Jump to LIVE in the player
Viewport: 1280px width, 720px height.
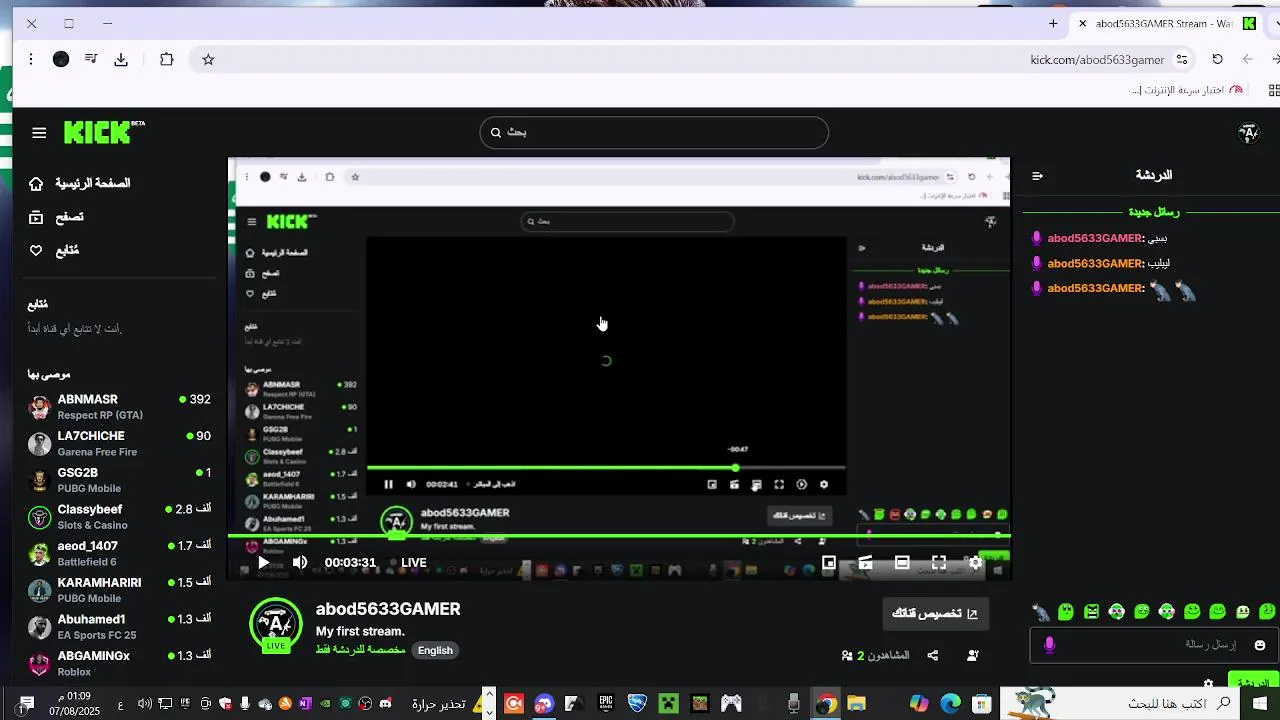point(414,563)
